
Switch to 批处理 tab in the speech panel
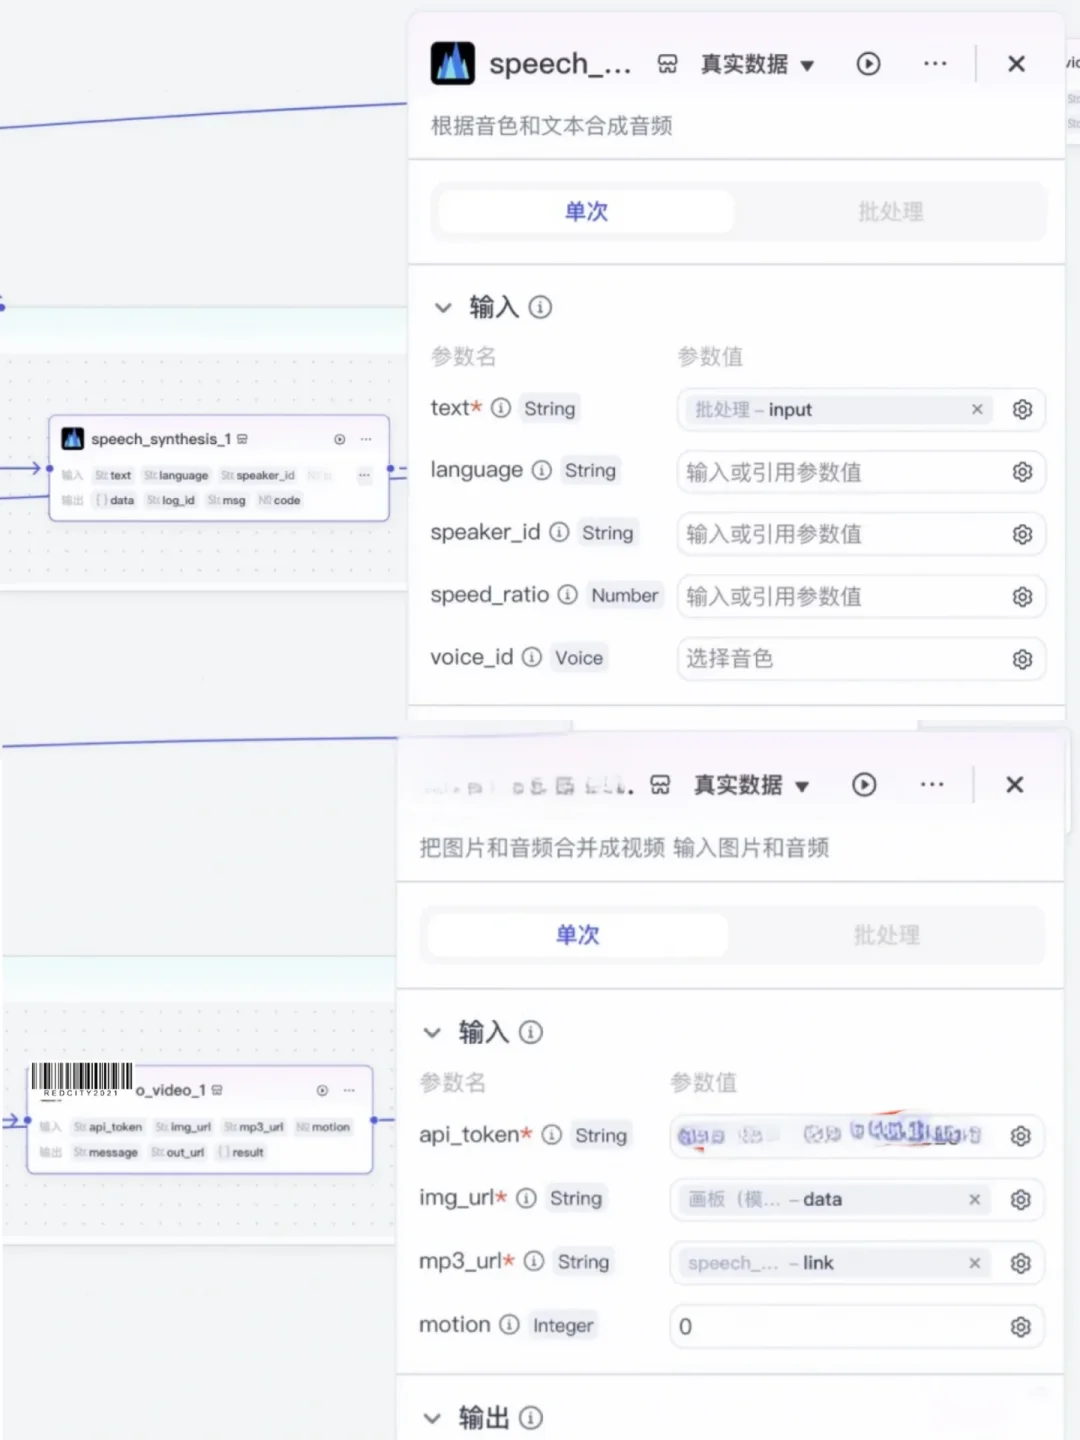tap(890, 212)
